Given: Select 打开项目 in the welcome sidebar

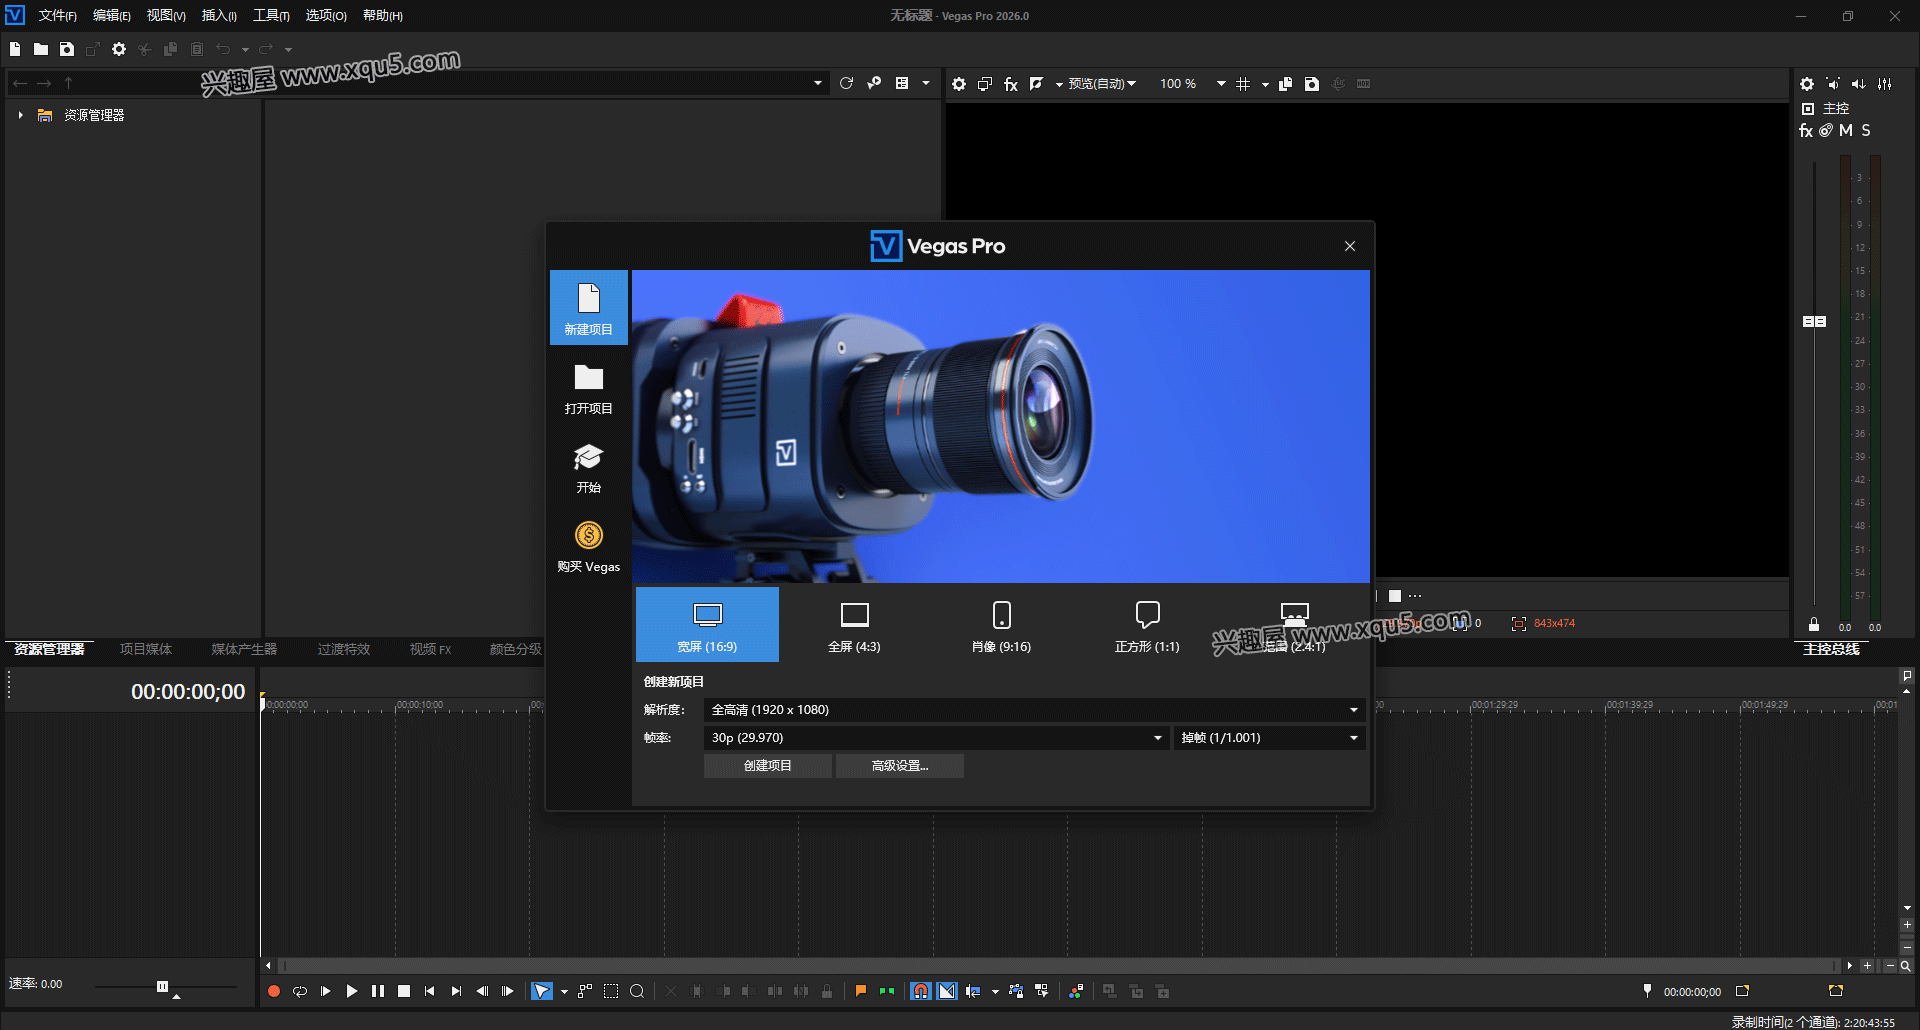Looking at the screenshot, I should coord(588,388).
